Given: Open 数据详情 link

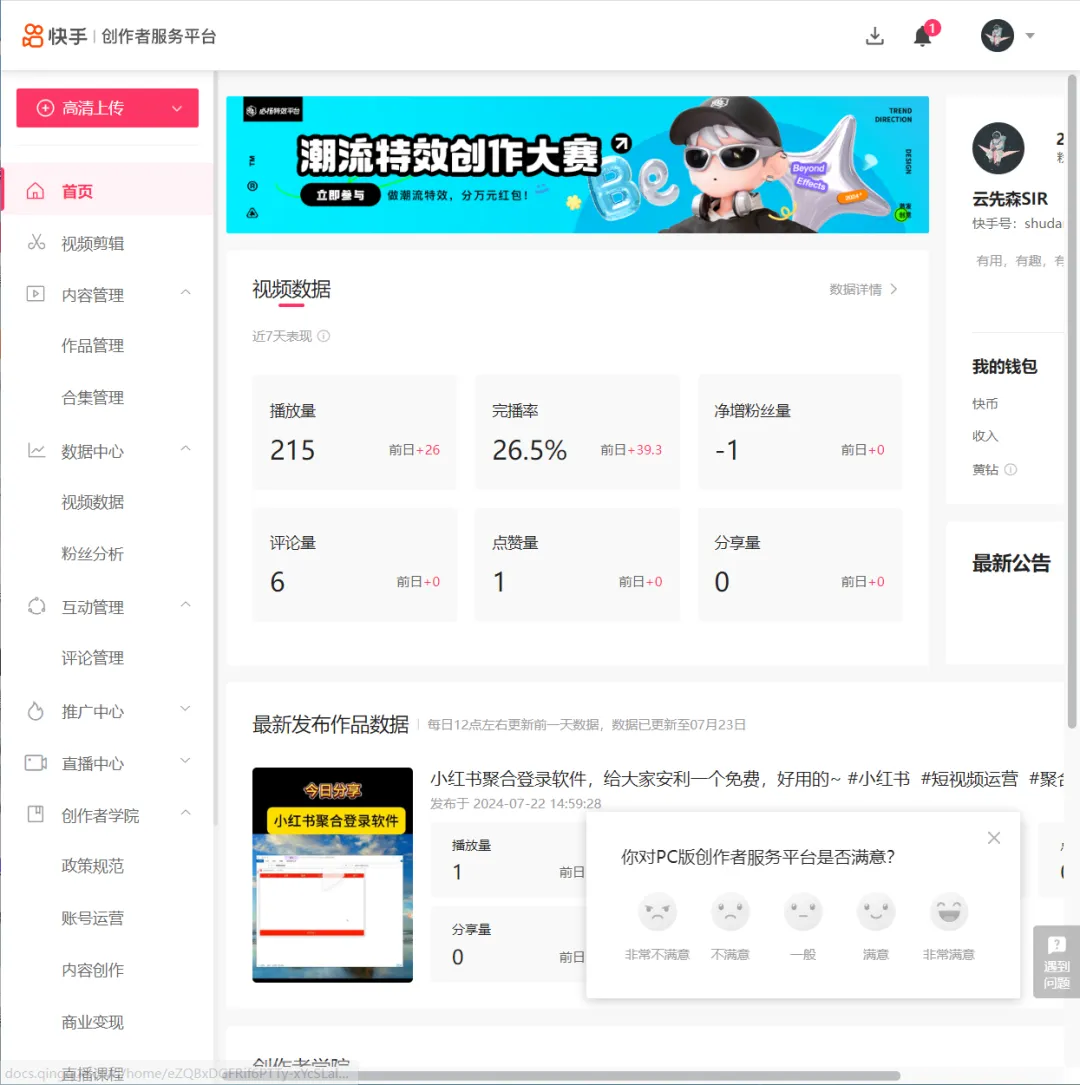Looking at the screenshot, I should pos(863,289).
